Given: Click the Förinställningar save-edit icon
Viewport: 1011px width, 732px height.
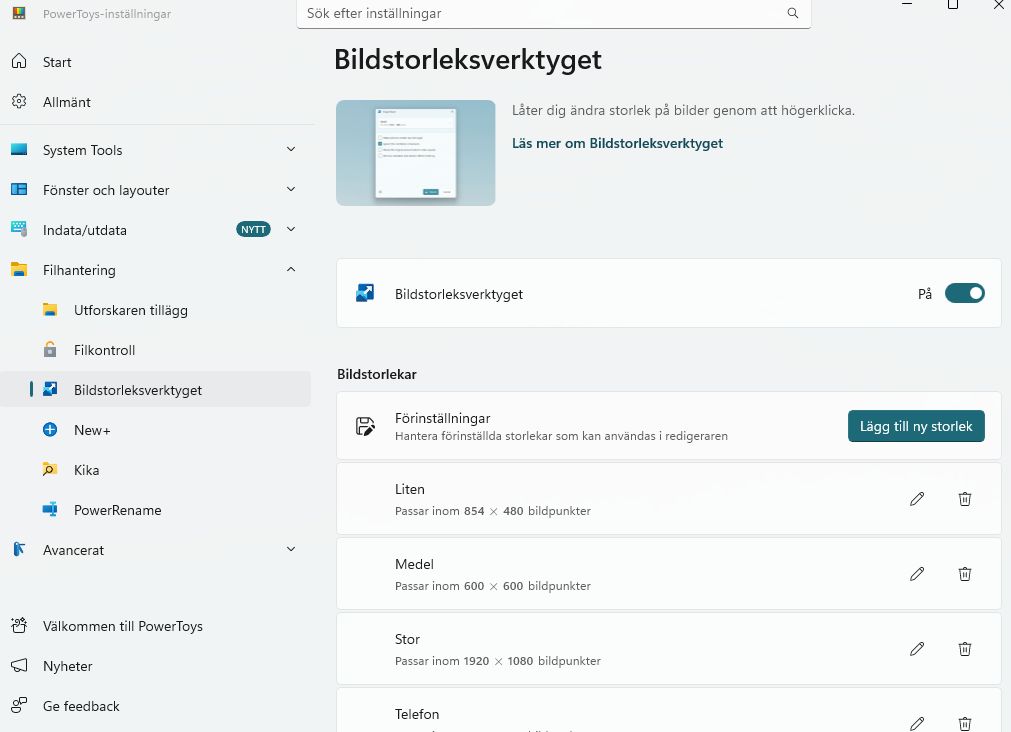Looking at the screenshot, I should (x=365, y=426).
